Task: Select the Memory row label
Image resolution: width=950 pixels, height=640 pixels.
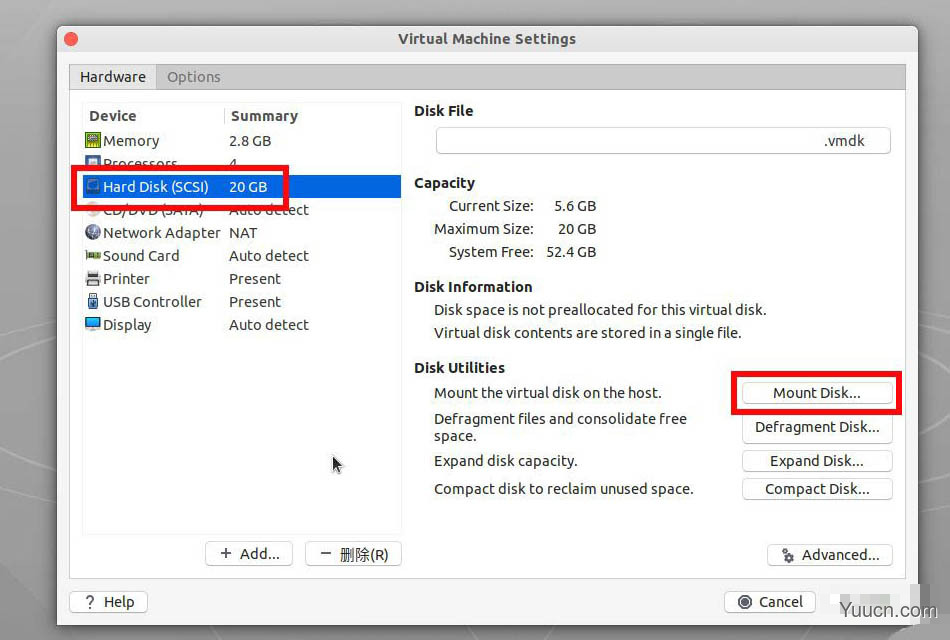Action: [131, 141]
